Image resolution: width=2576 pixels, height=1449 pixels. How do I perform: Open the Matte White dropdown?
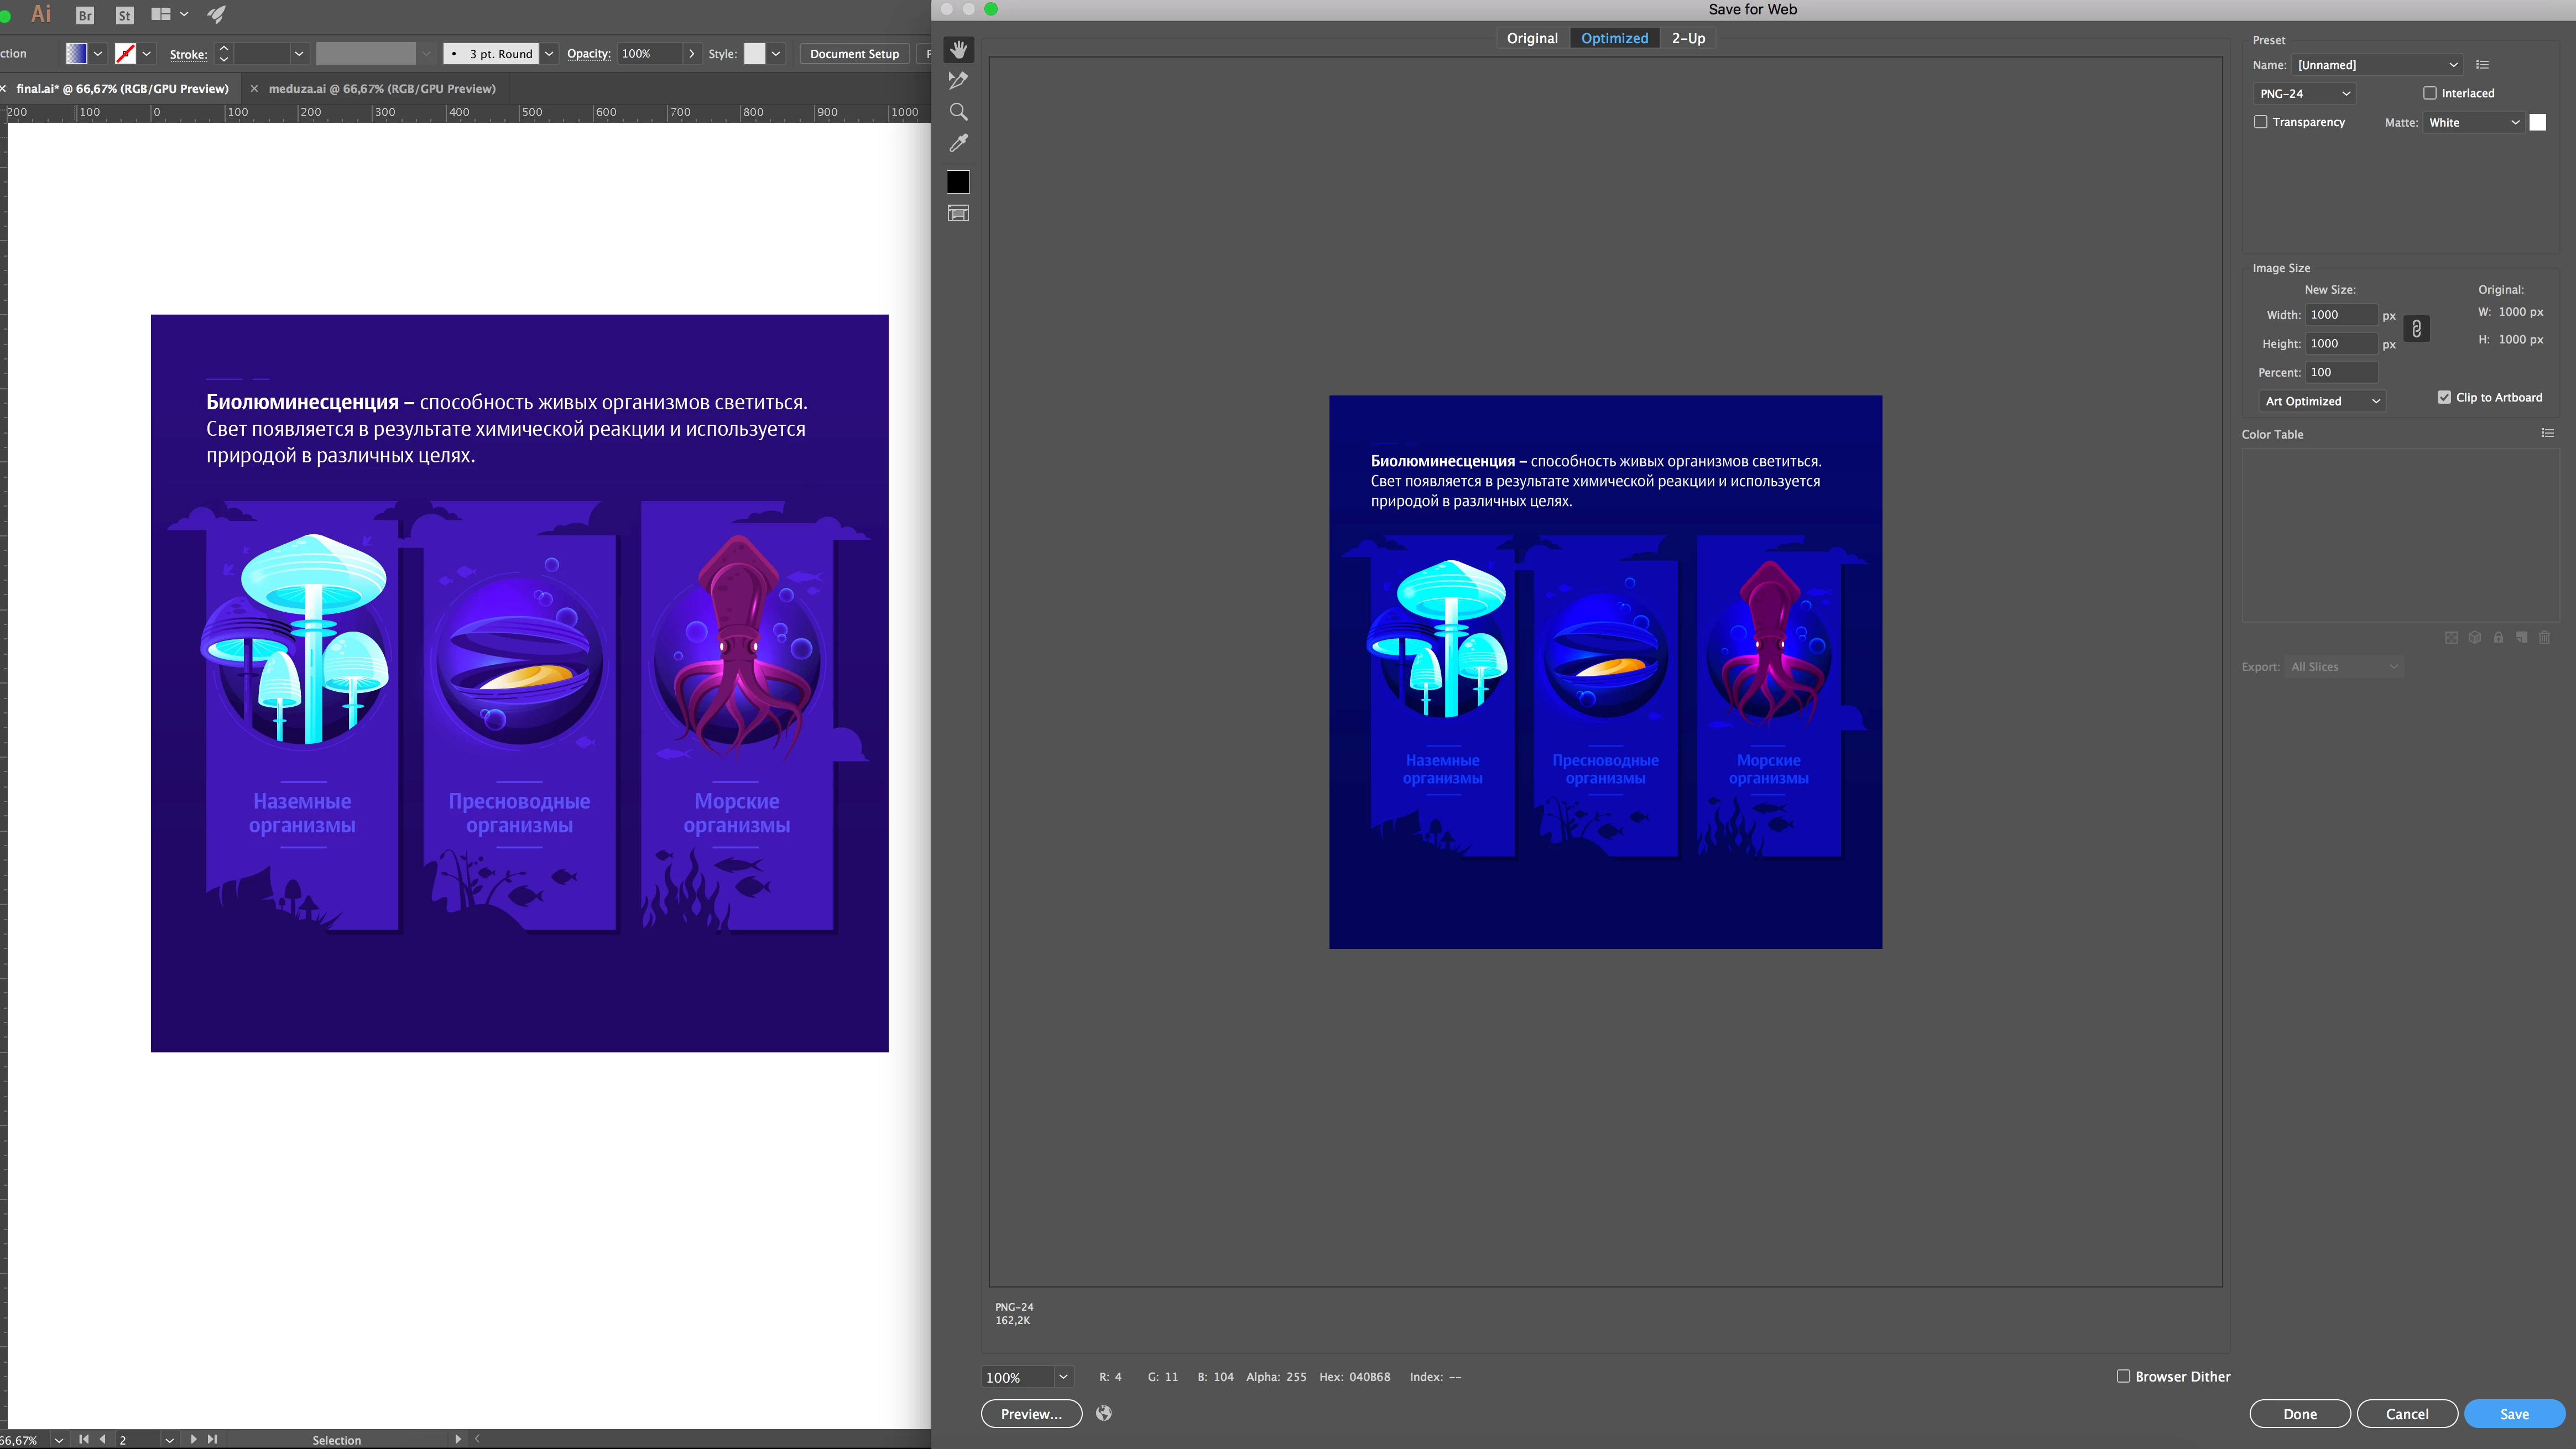coord(2473,122)
